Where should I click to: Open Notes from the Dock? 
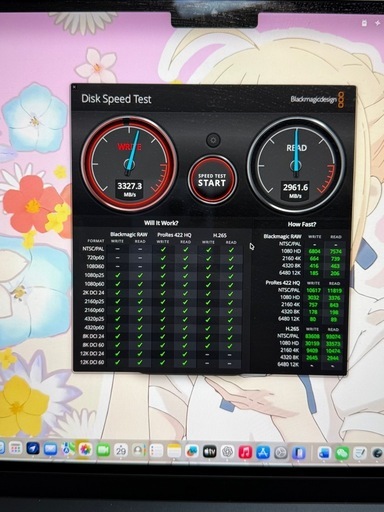174,452
